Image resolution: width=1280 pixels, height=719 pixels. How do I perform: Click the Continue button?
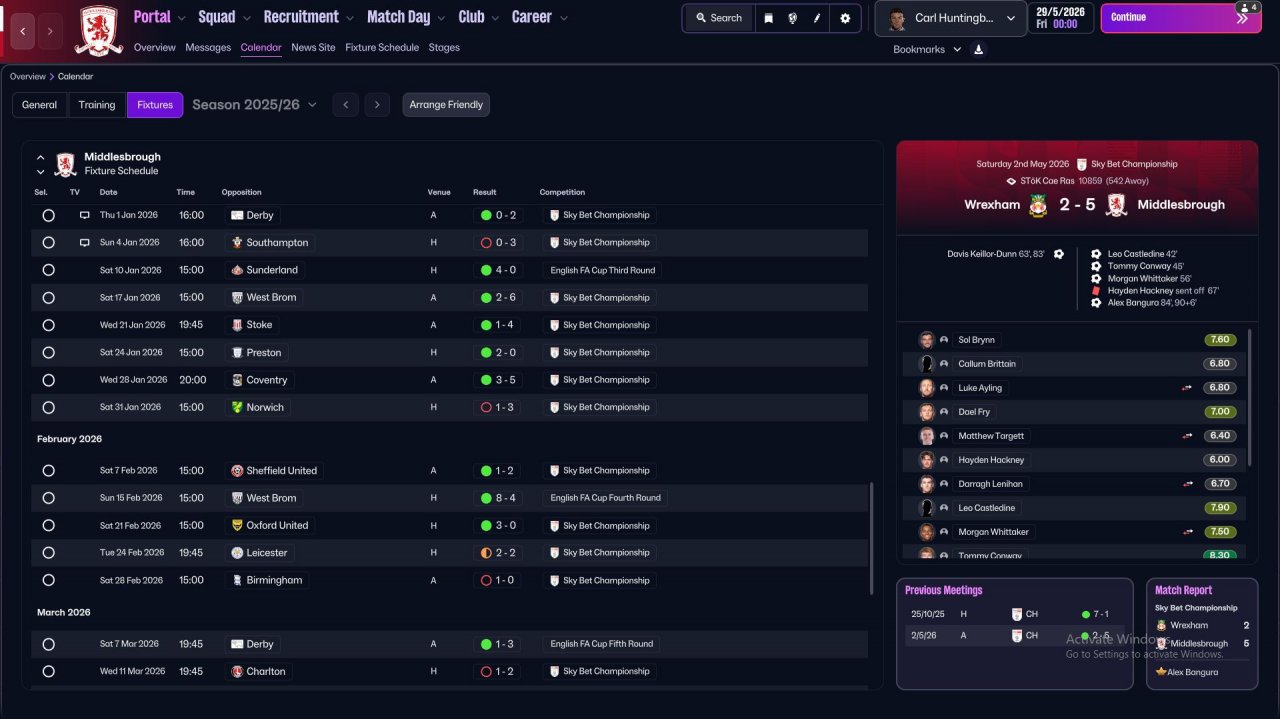[1181, 18]
